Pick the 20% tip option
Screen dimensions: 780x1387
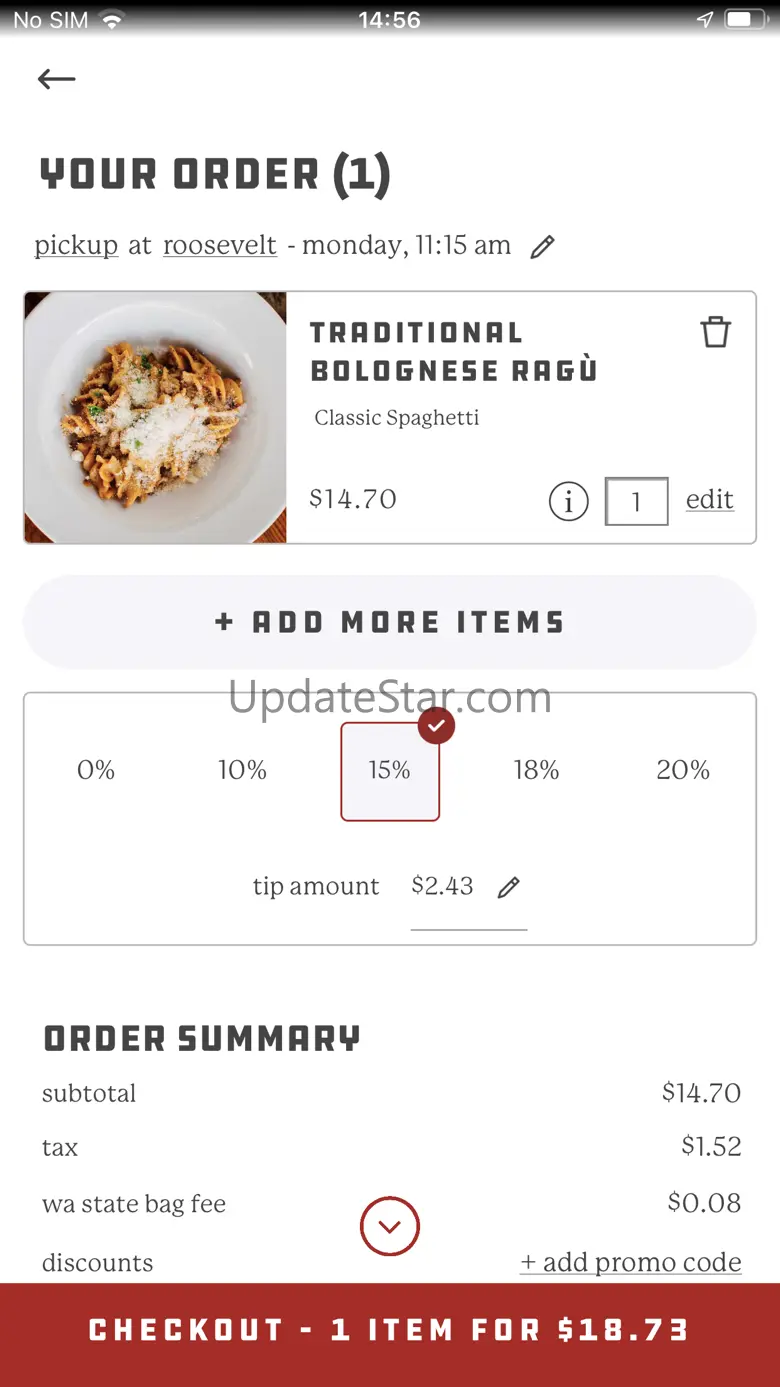point(683,770)
